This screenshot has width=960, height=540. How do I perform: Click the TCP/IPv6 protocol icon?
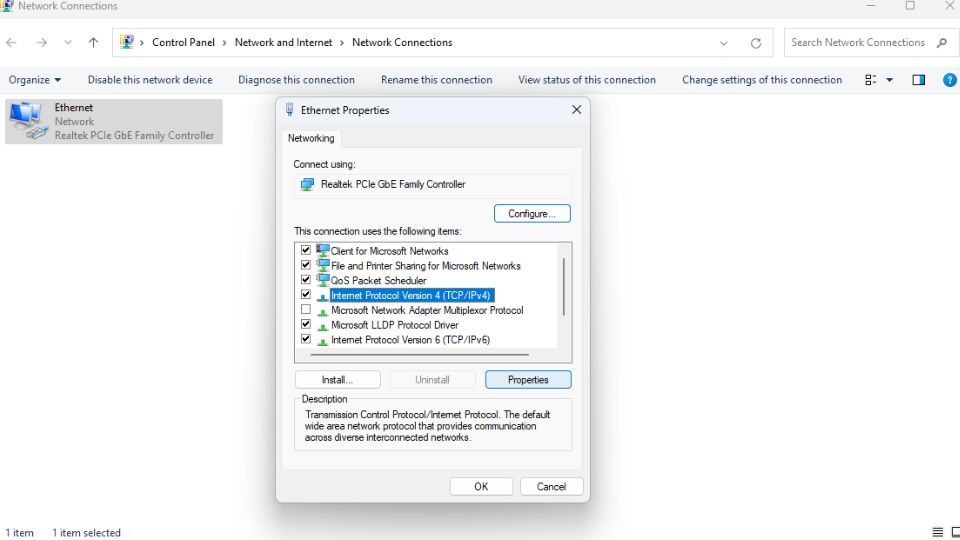(323, 341)
